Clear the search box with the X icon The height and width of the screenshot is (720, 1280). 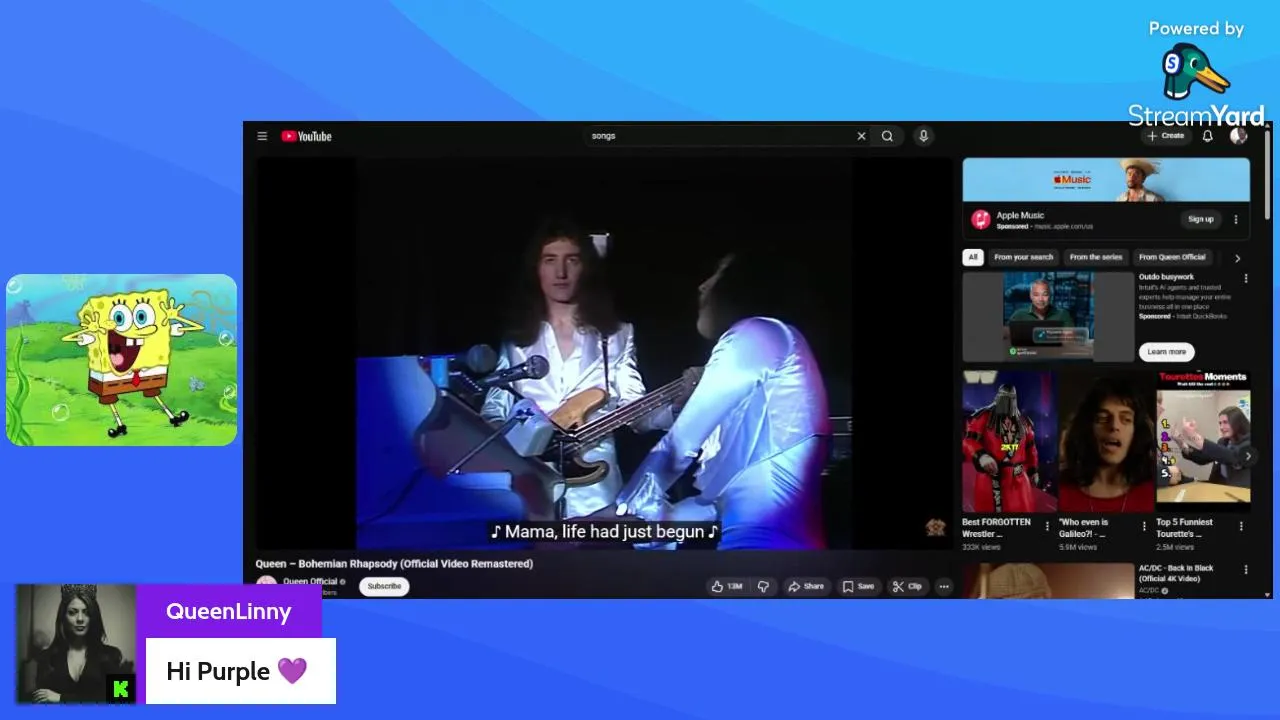(x=861, y=136)
